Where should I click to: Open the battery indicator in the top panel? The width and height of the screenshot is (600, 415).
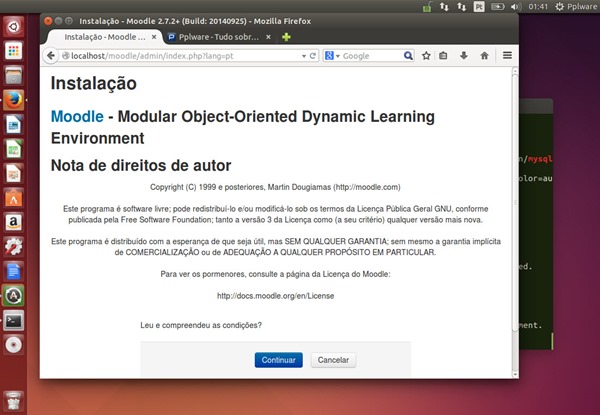coord(497,7)
